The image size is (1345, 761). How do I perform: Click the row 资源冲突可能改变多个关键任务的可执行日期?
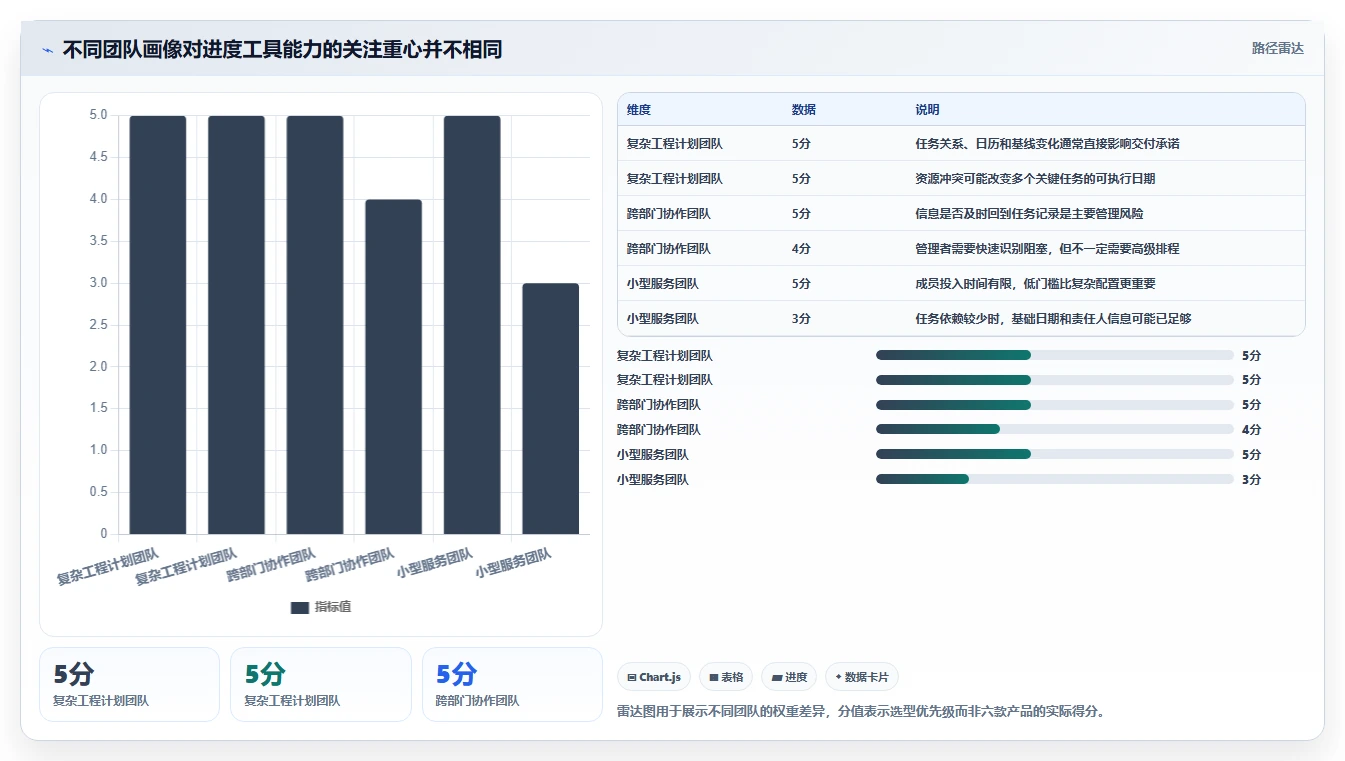(961, 178)
